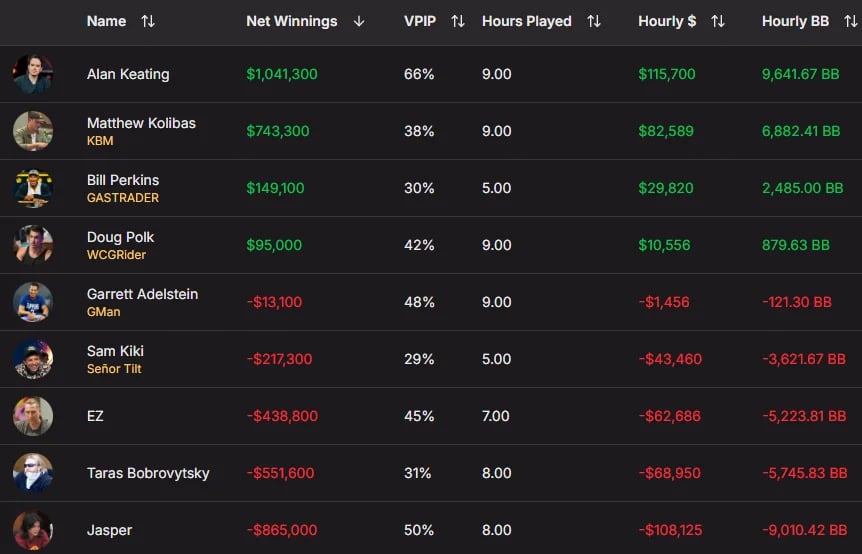
Task: Click the sort arrows next to Hourly BB
Action: tap(850, 21)
